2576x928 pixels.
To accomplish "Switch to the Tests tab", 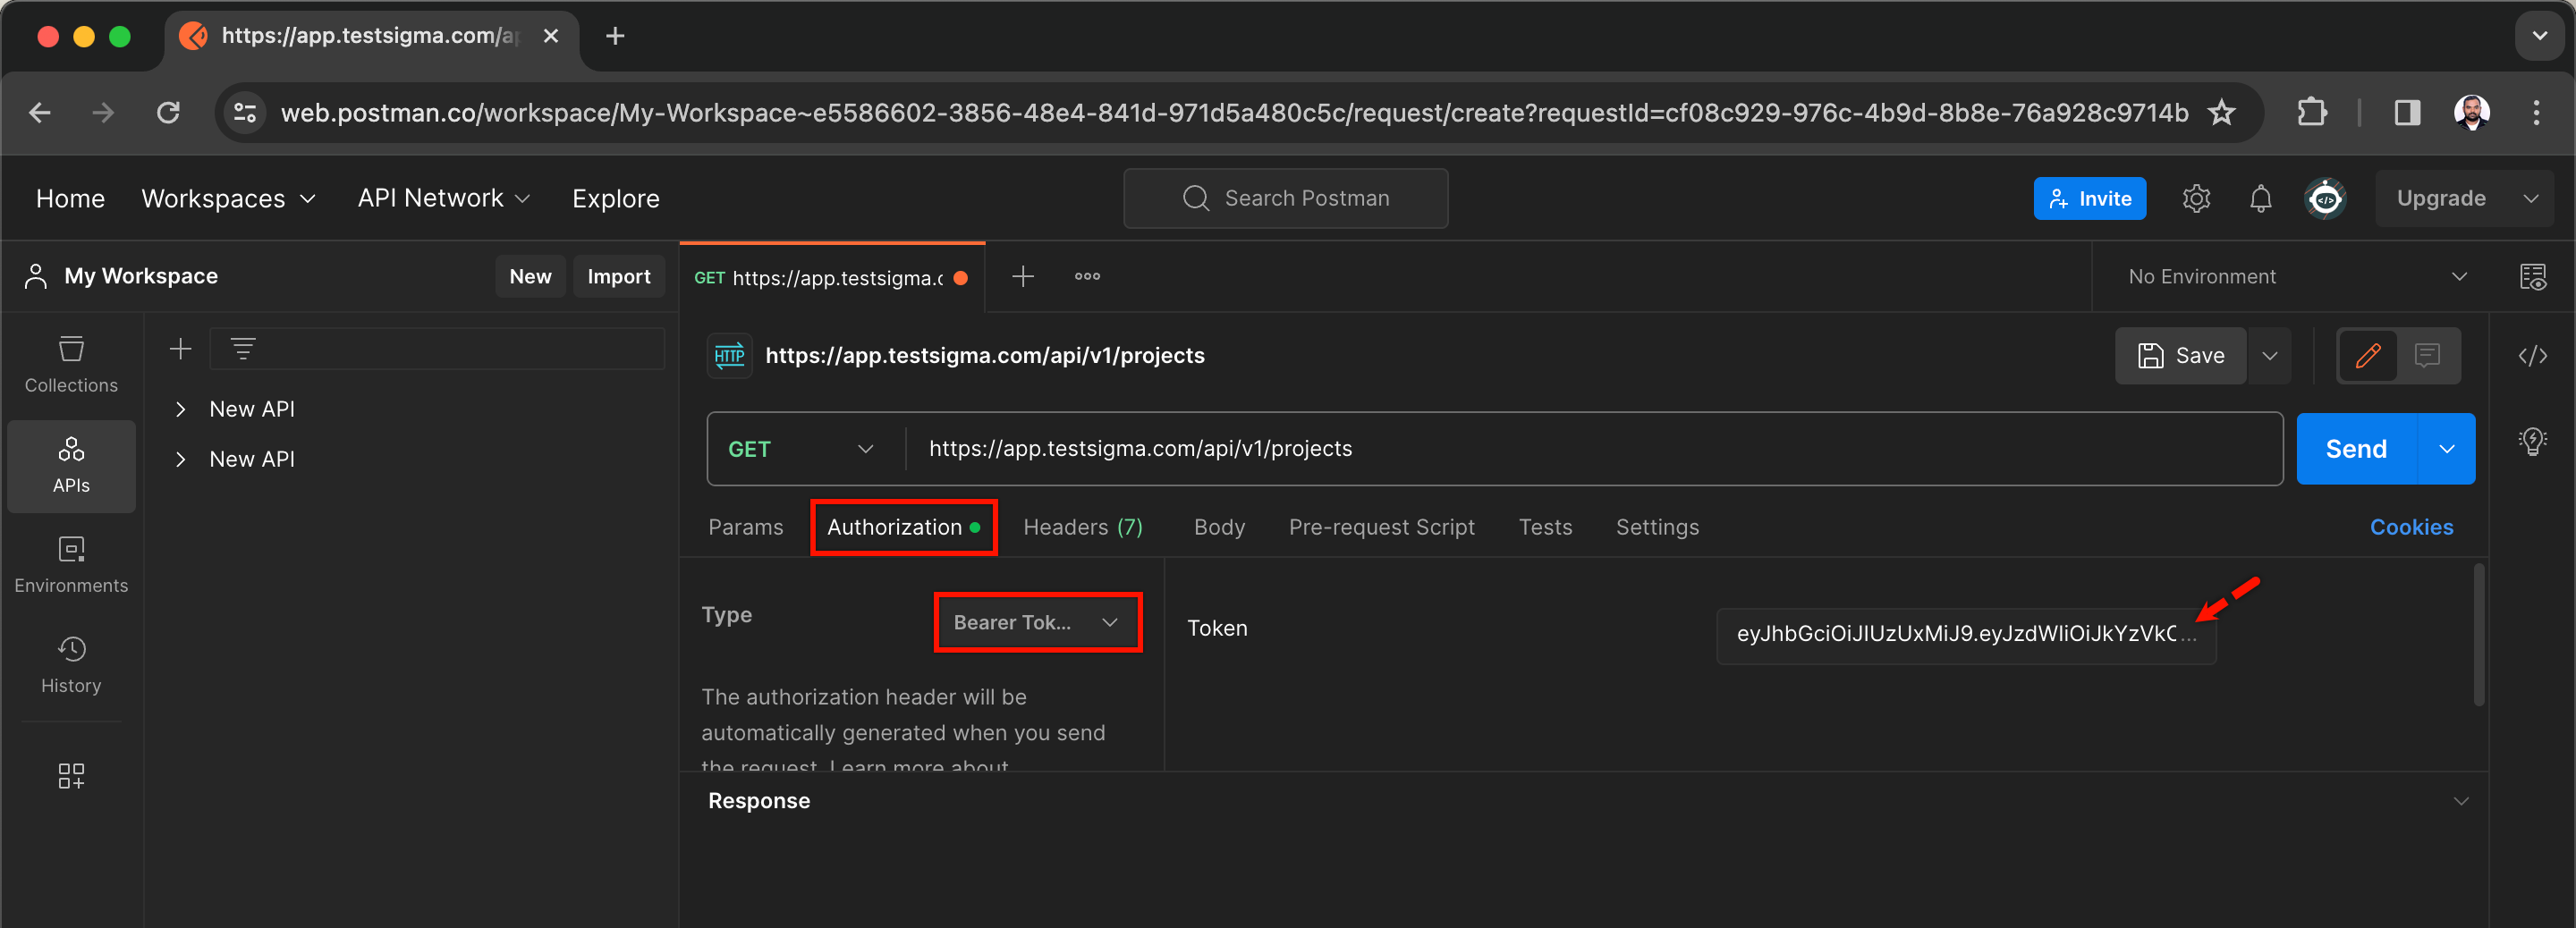I will 1545,527.
